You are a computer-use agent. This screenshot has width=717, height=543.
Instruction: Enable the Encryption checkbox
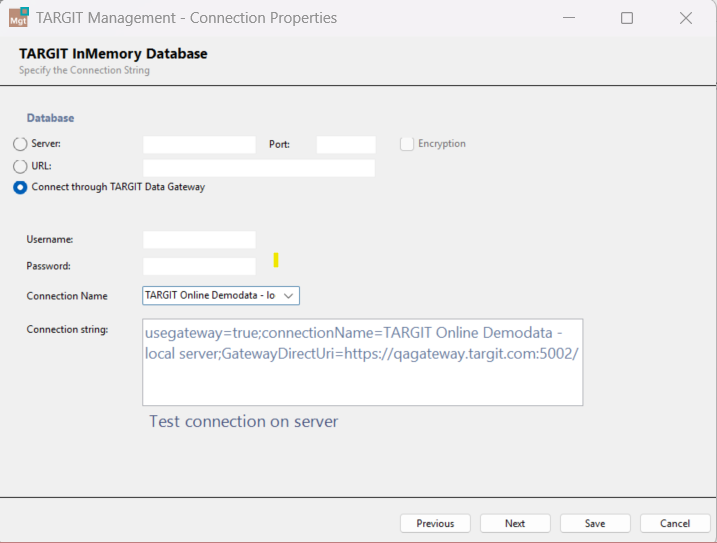coord(407,144)
